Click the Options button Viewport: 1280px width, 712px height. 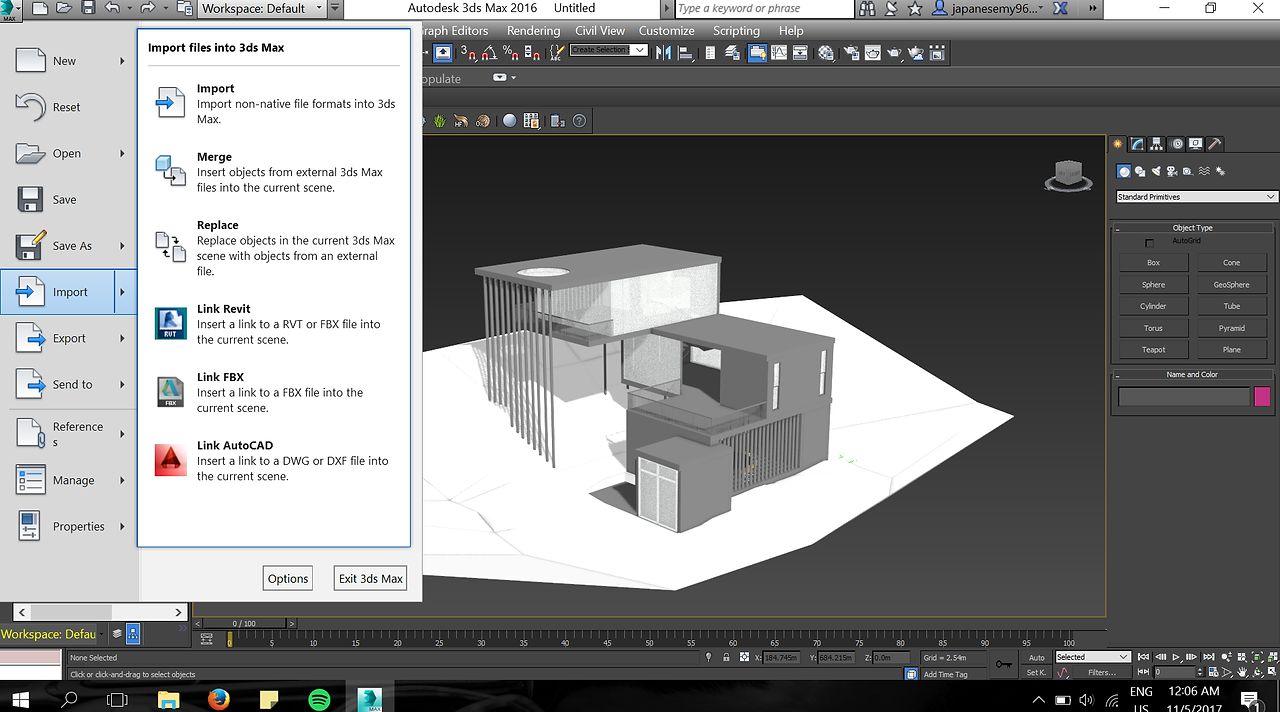coord(288,578)
